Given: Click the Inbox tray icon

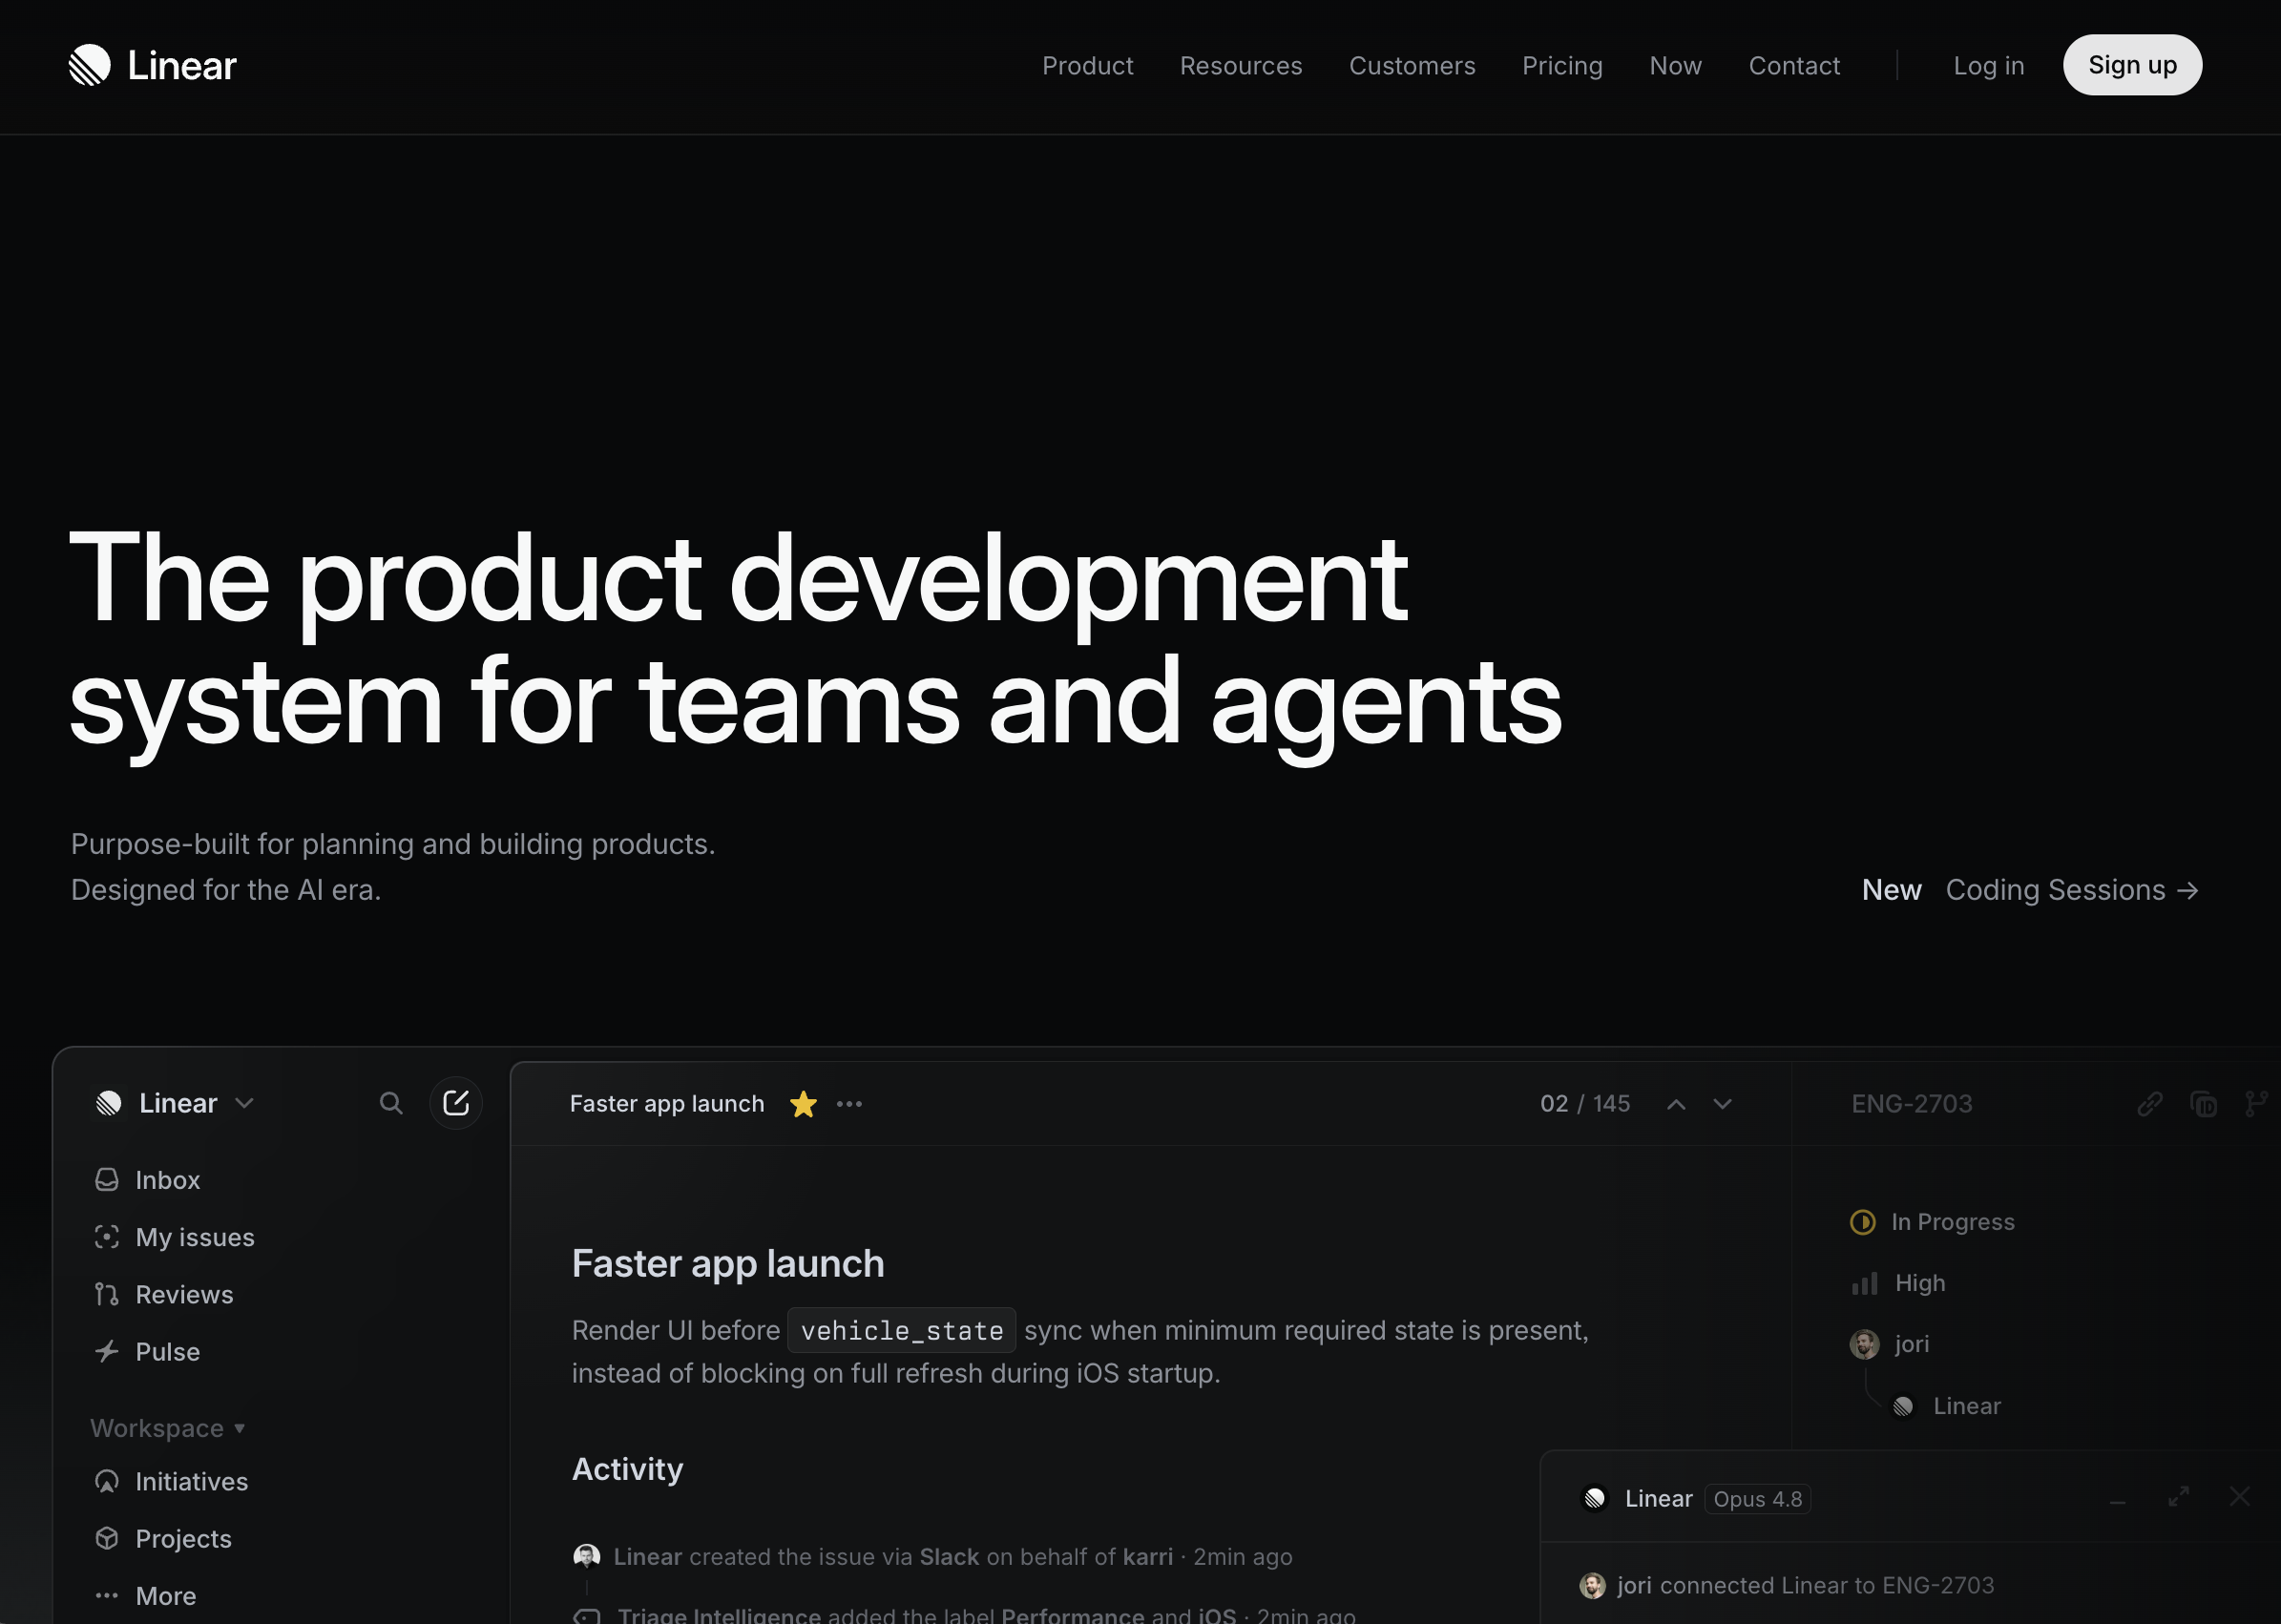Looking at the screenshot, I should point(107,1180).
